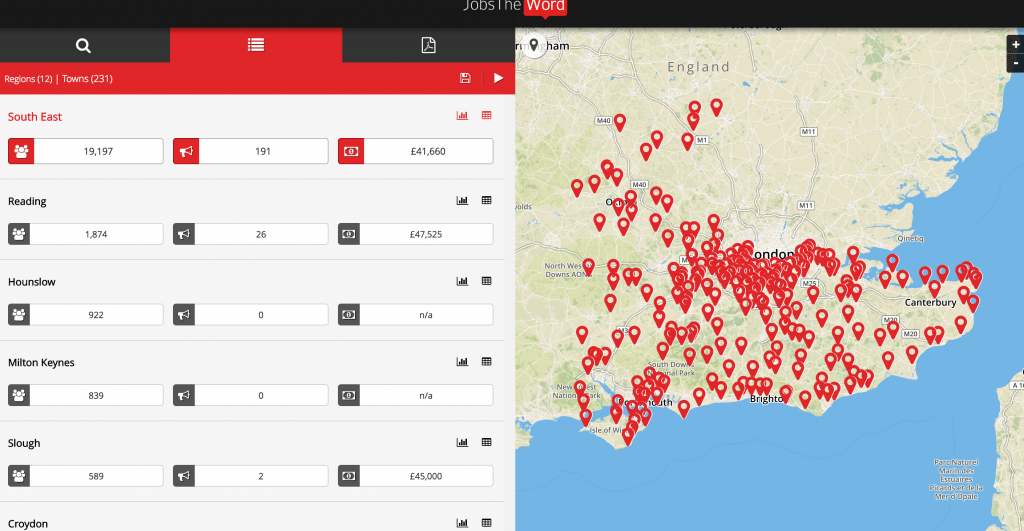Open the Reading table icon

pyautogui.click(x=487, y=201)
